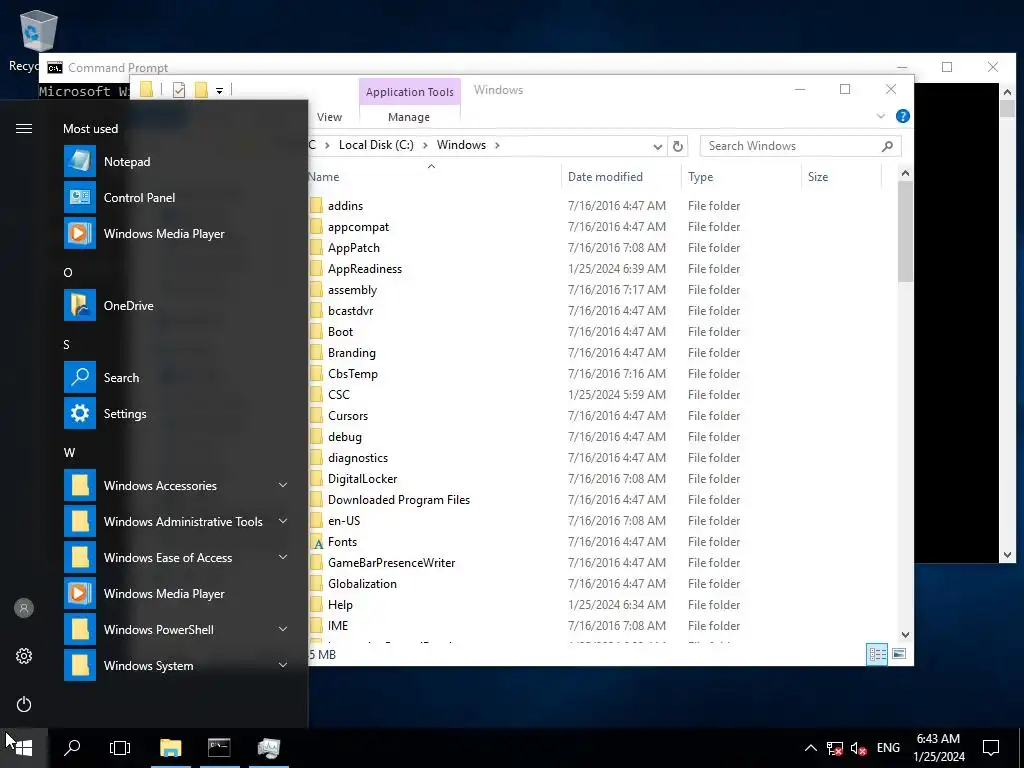Viewport: 1024px width, 768px height.
Task: Open OneDrive from Start menu
Action: (176, 305)
